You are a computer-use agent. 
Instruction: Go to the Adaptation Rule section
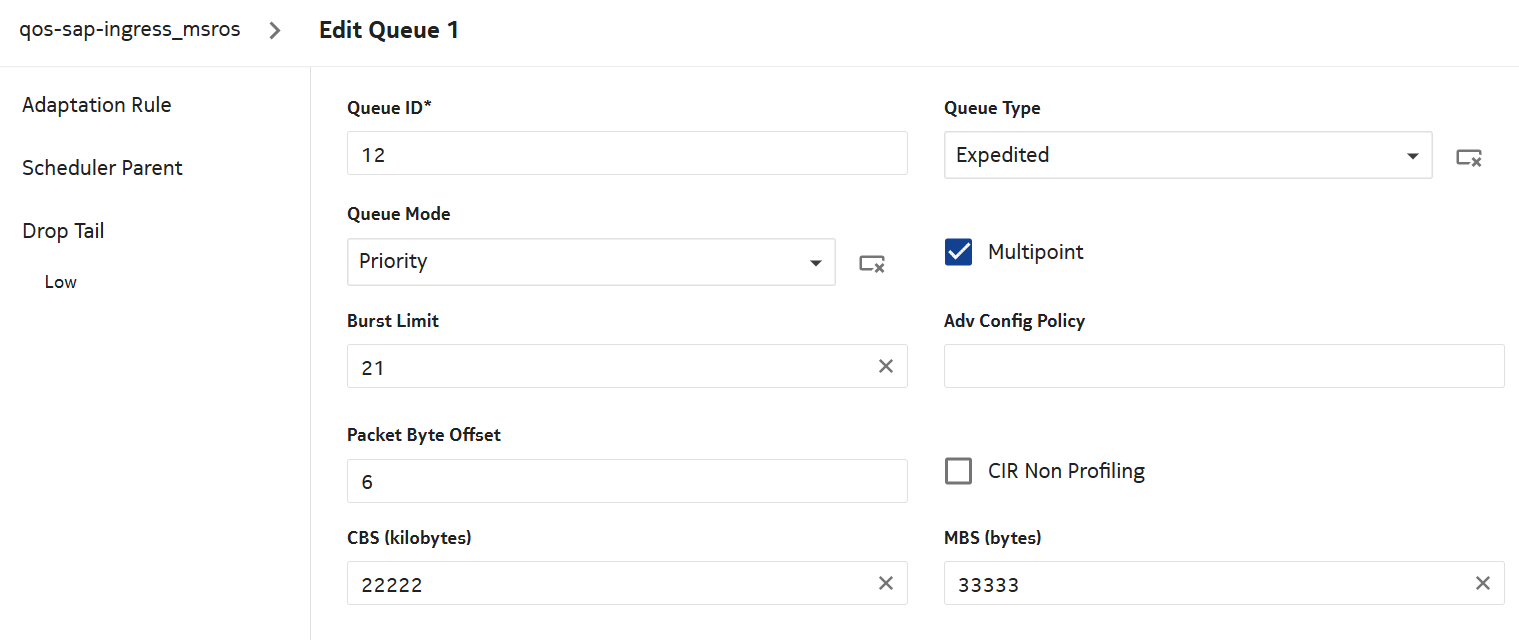pyautogui.click(x=97, y=105)
